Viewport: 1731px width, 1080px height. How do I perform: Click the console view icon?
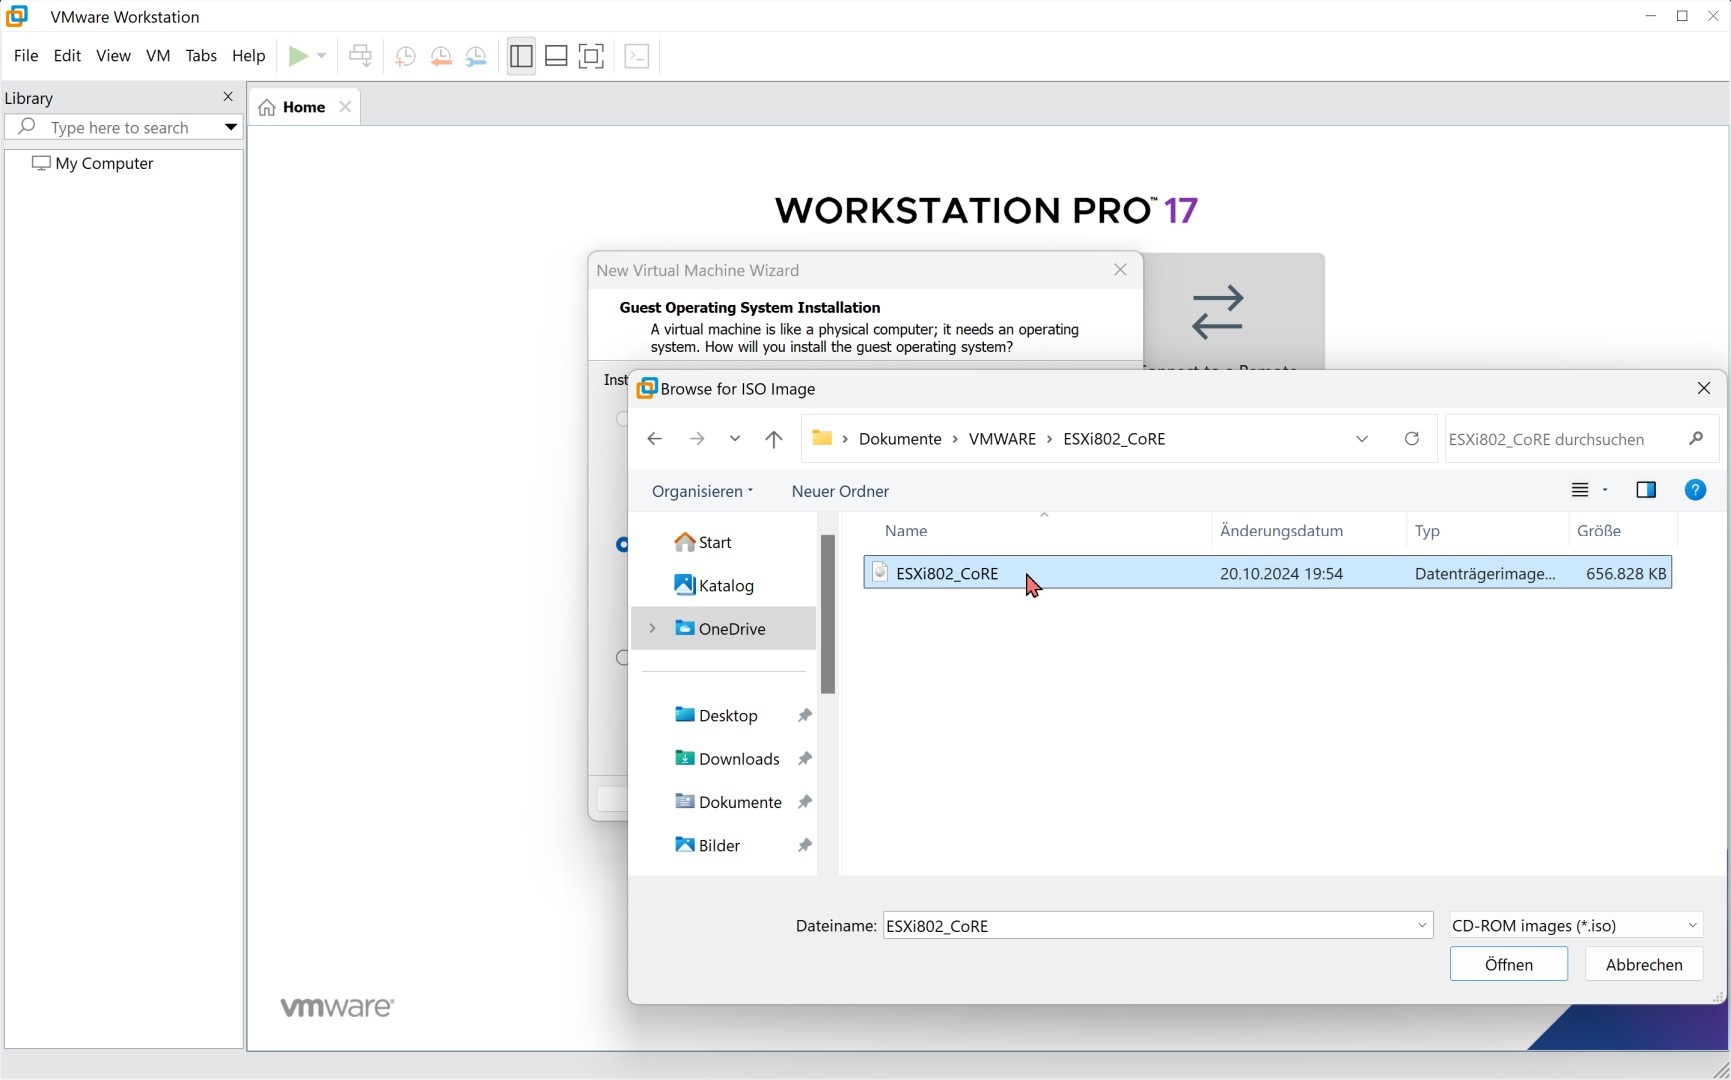tap(637, 56)
